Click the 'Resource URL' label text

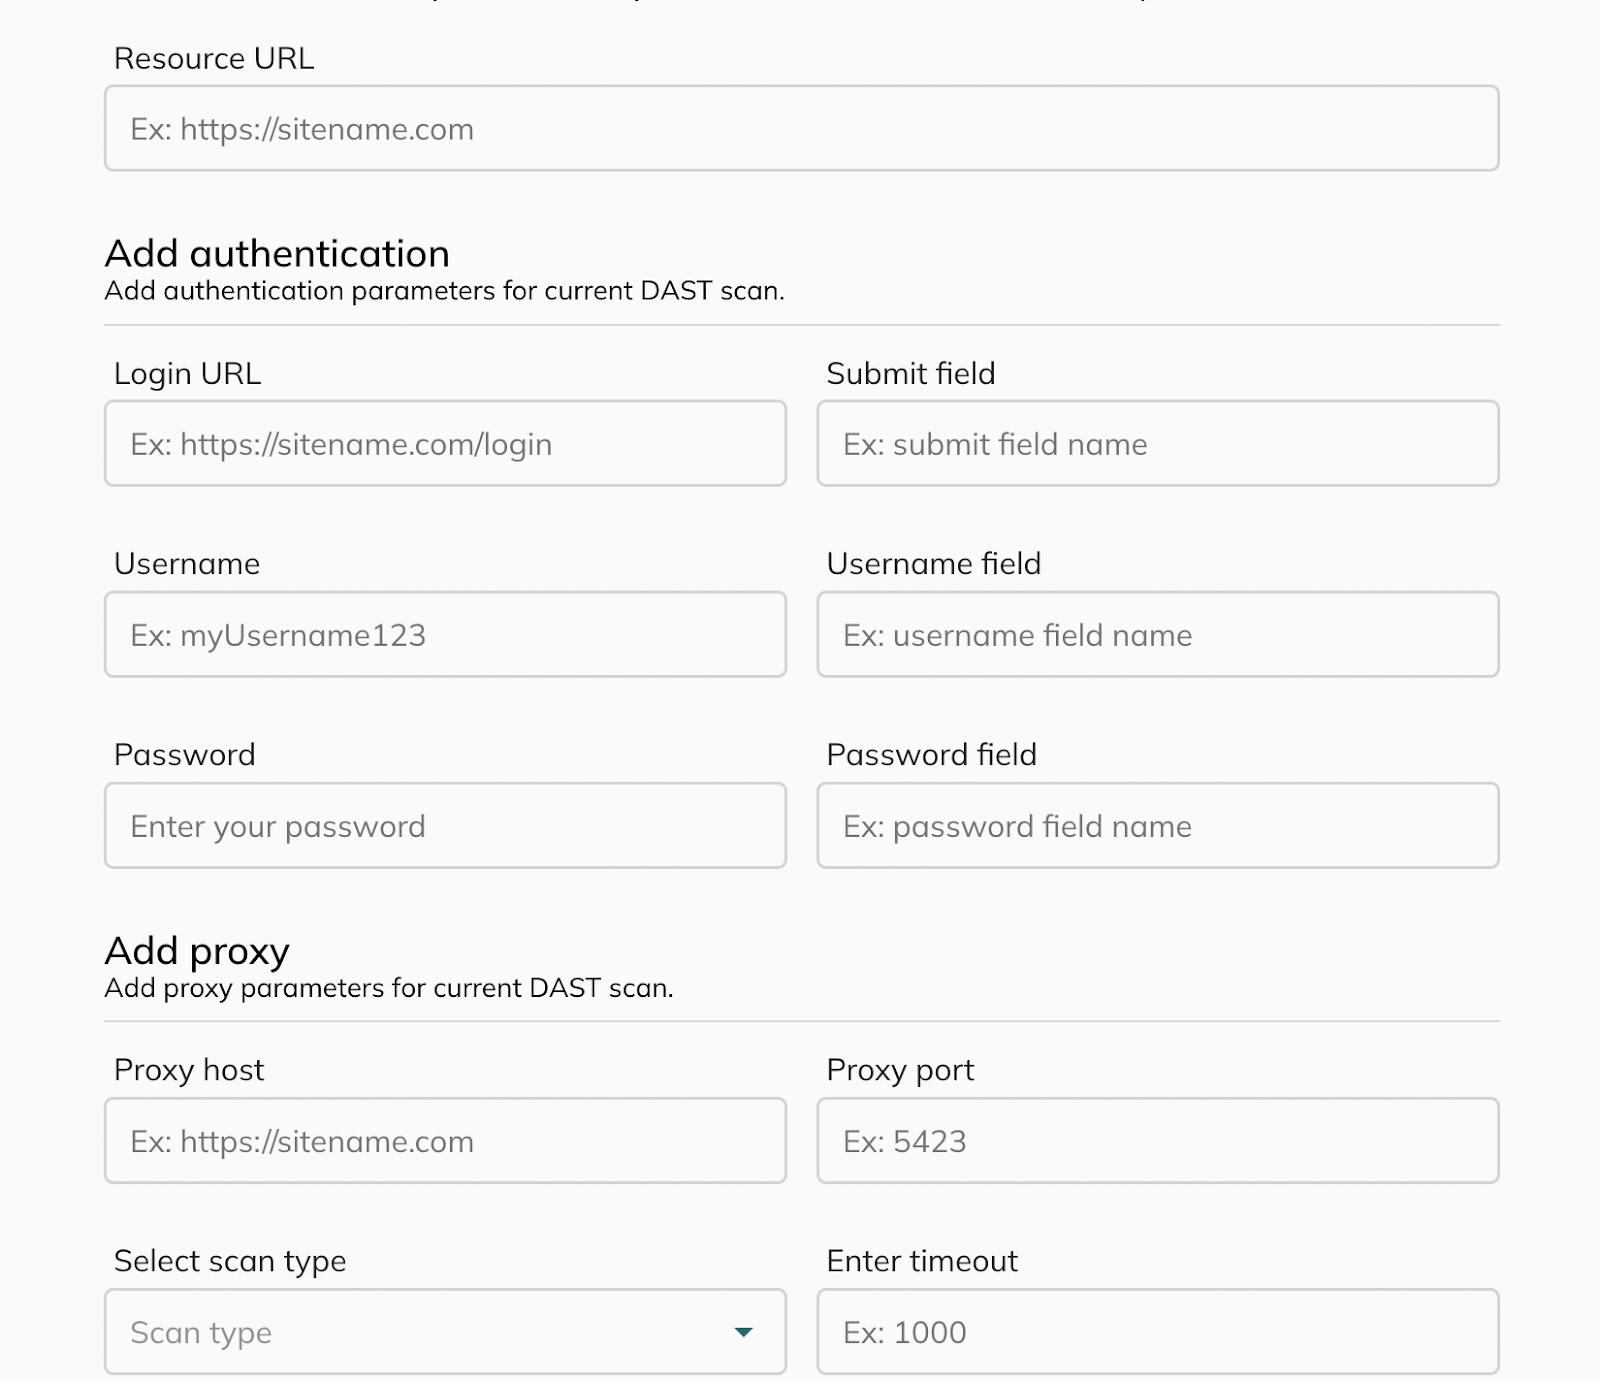click(214, 59)
